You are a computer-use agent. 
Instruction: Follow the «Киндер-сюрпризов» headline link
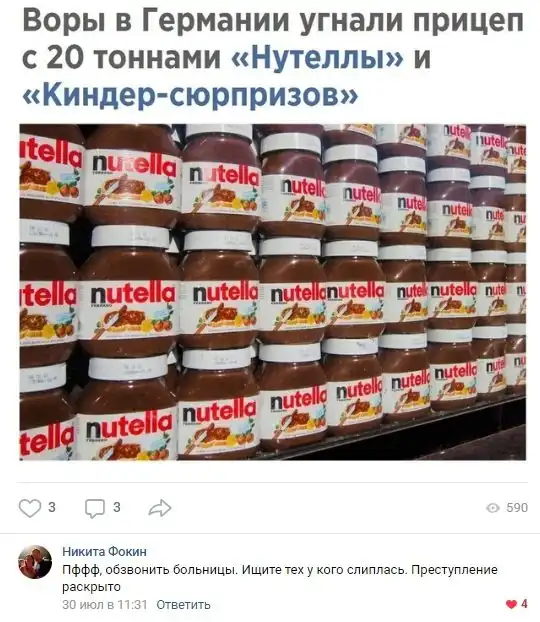190,94
